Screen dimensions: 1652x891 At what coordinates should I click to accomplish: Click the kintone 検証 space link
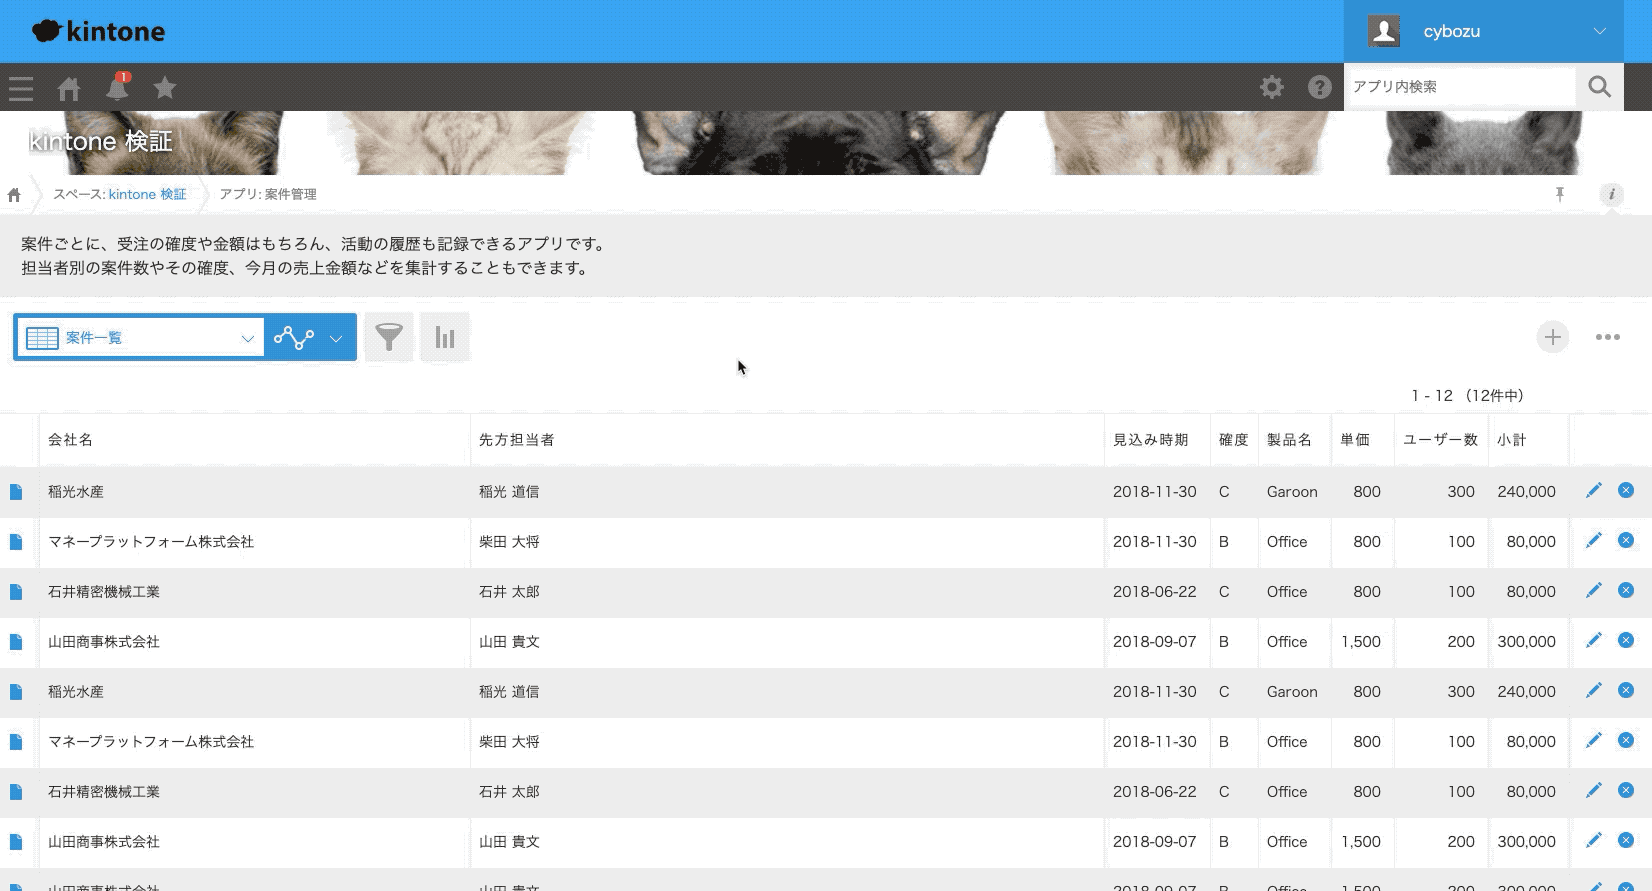pos(147,194)
